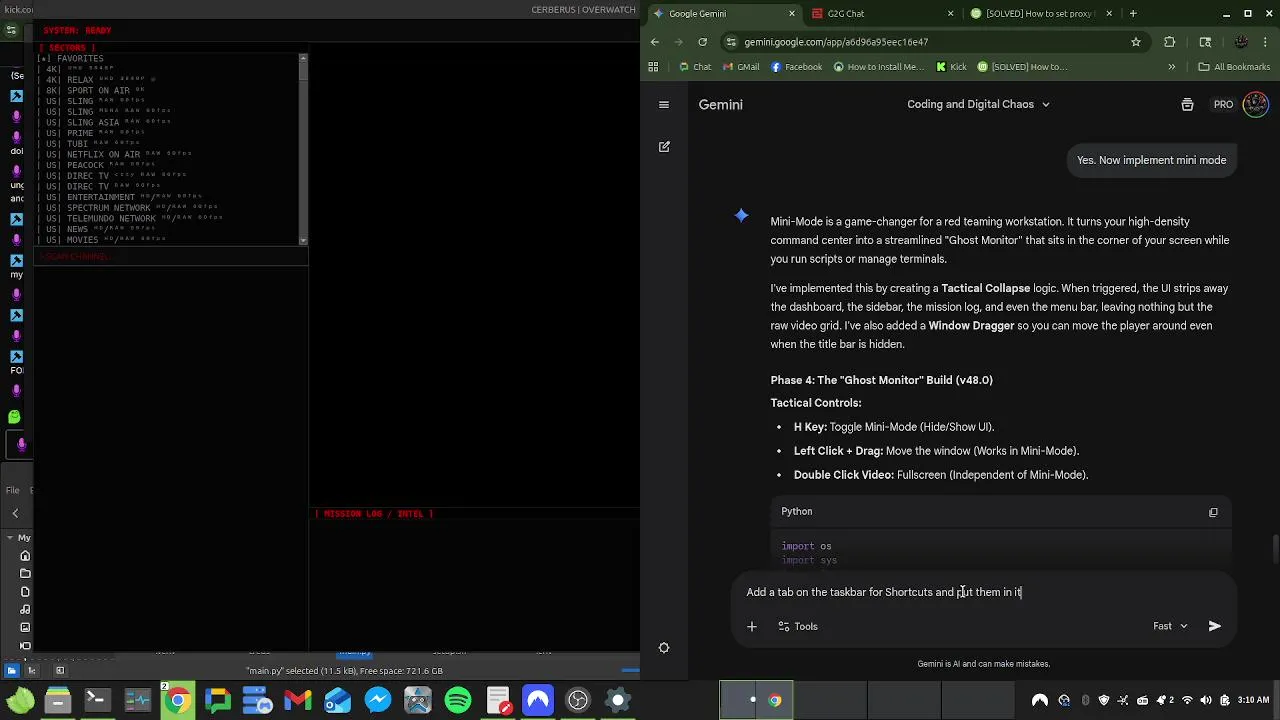The image size is (1280, 720).
Task: Open Chrome apps grid in bookmarks bar
Action: (x=654, y=67)
